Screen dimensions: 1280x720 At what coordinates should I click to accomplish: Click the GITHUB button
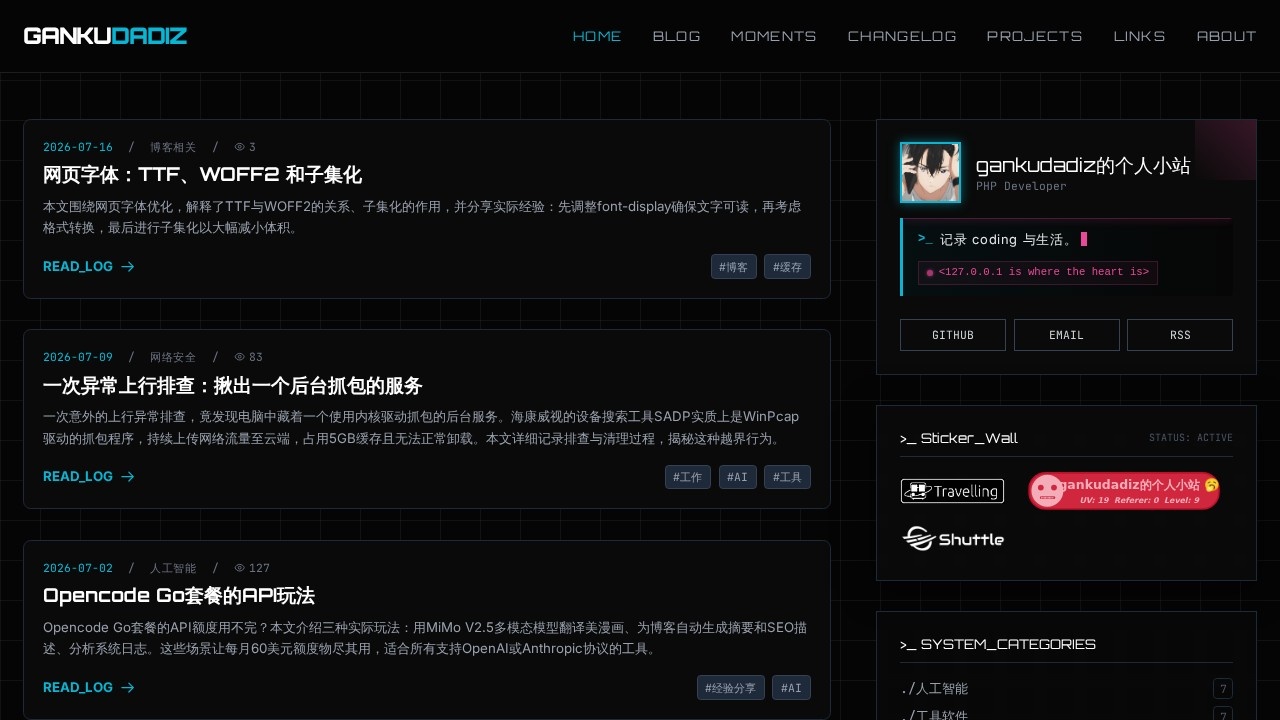coord(953,335)
